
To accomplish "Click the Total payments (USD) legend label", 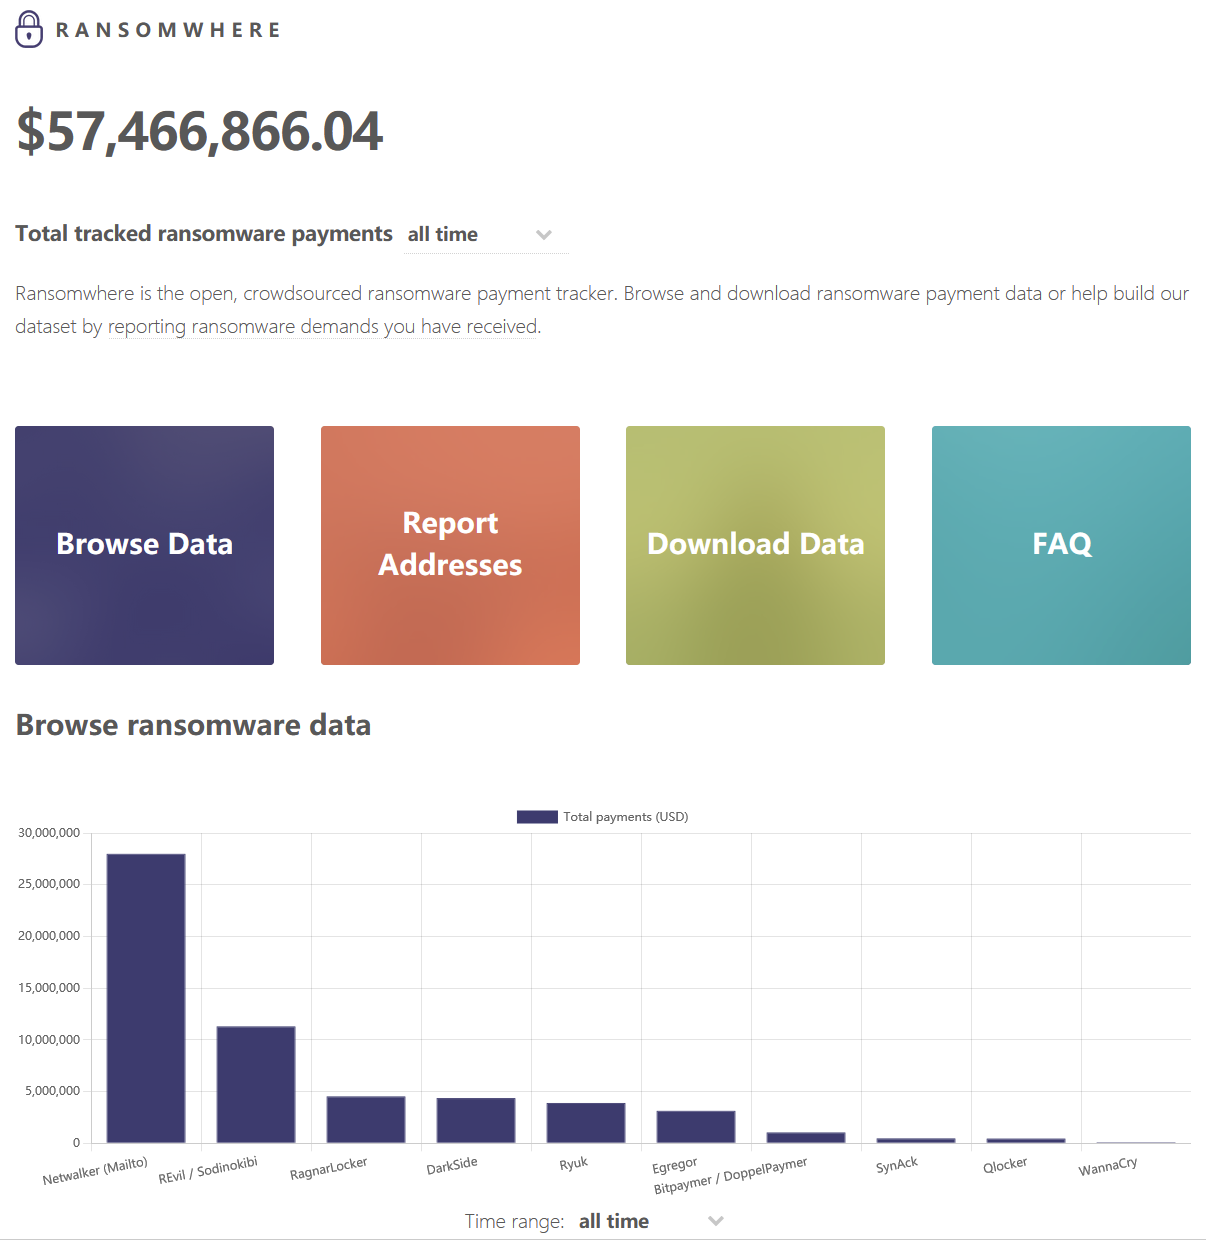I will [625, 817].
